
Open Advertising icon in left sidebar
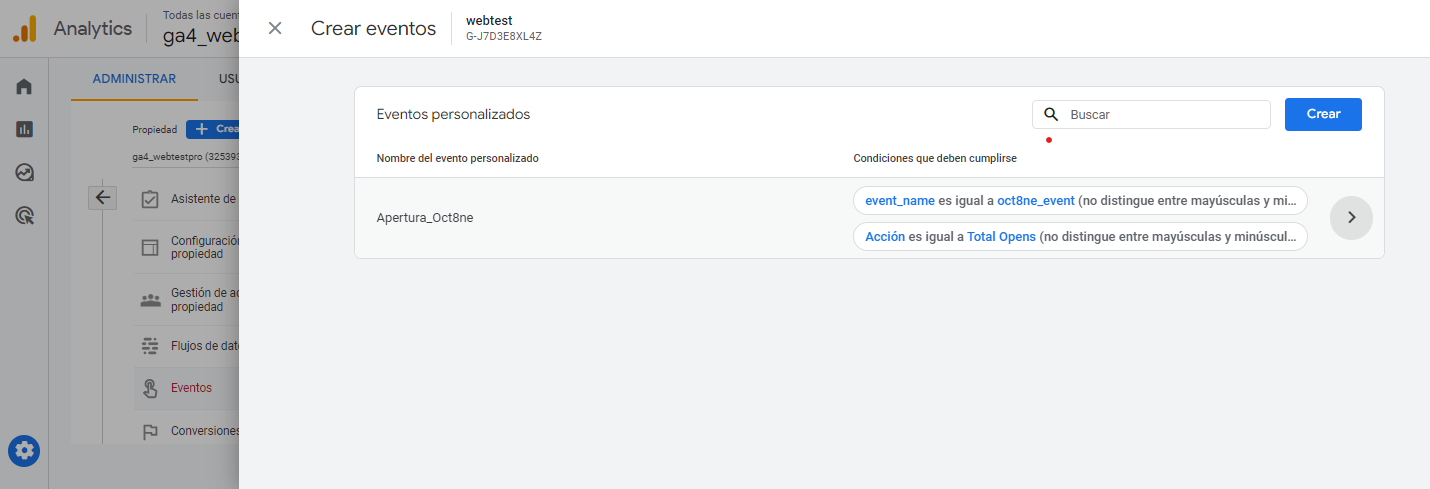(x=24, y=215)
